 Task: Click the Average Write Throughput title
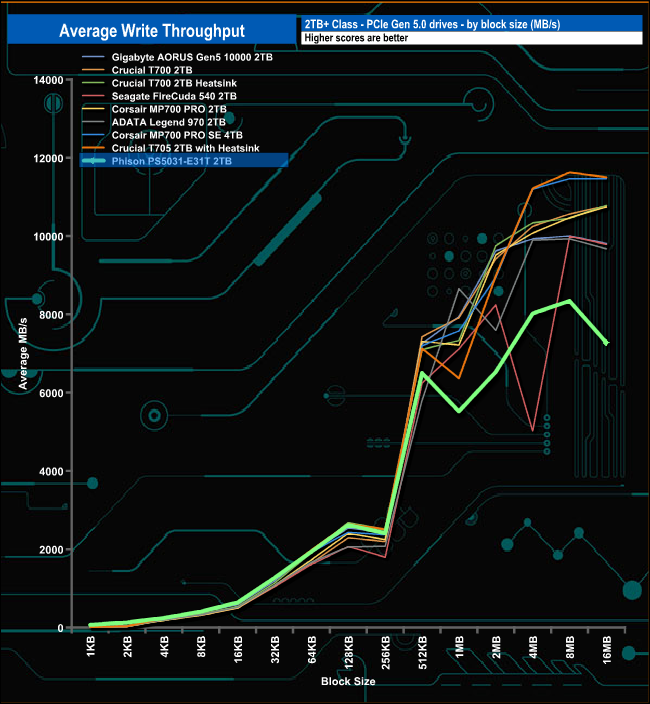point(152,31)
